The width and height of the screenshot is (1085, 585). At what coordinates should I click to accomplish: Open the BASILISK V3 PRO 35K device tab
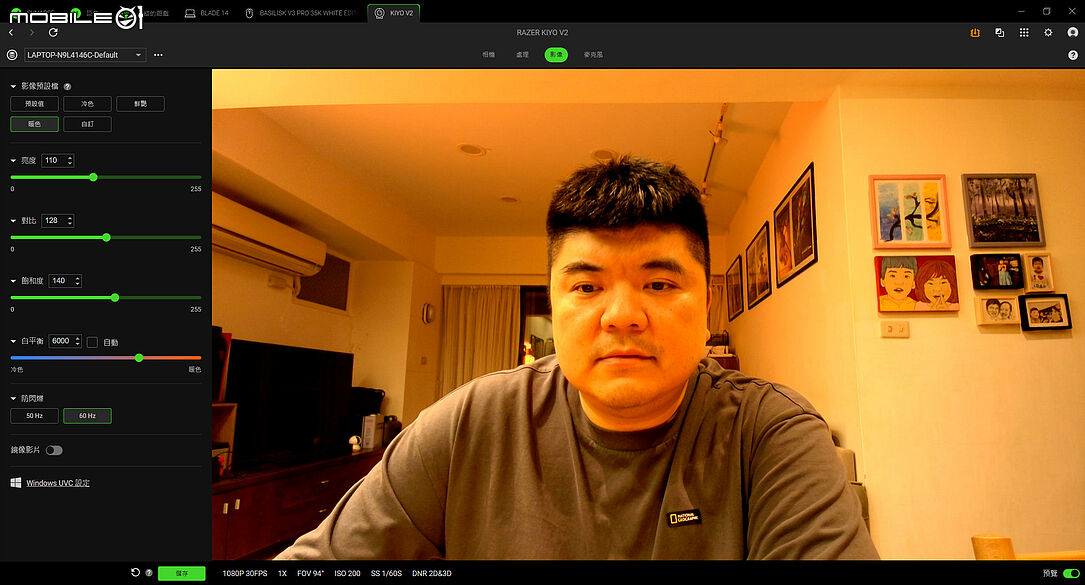coord(302,13)
